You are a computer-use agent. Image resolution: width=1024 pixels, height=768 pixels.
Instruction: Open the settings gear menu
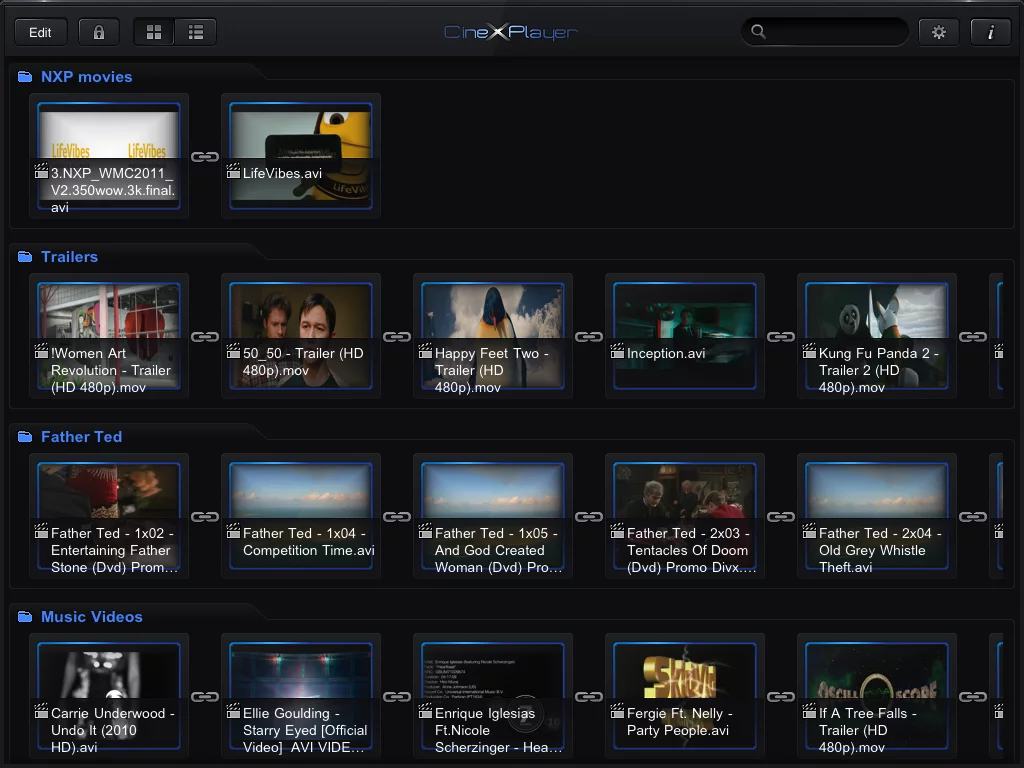[938, 31]
